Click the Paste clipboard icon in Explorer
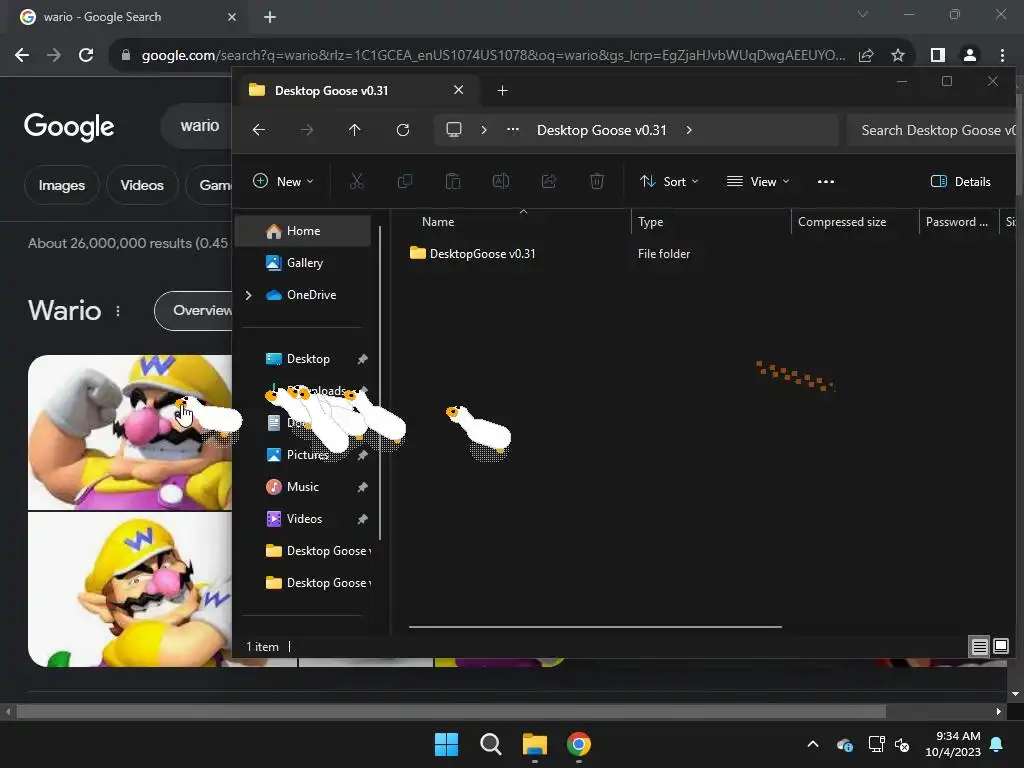Viewport: 1024px width, 768px height. click(x=453, y=182)
